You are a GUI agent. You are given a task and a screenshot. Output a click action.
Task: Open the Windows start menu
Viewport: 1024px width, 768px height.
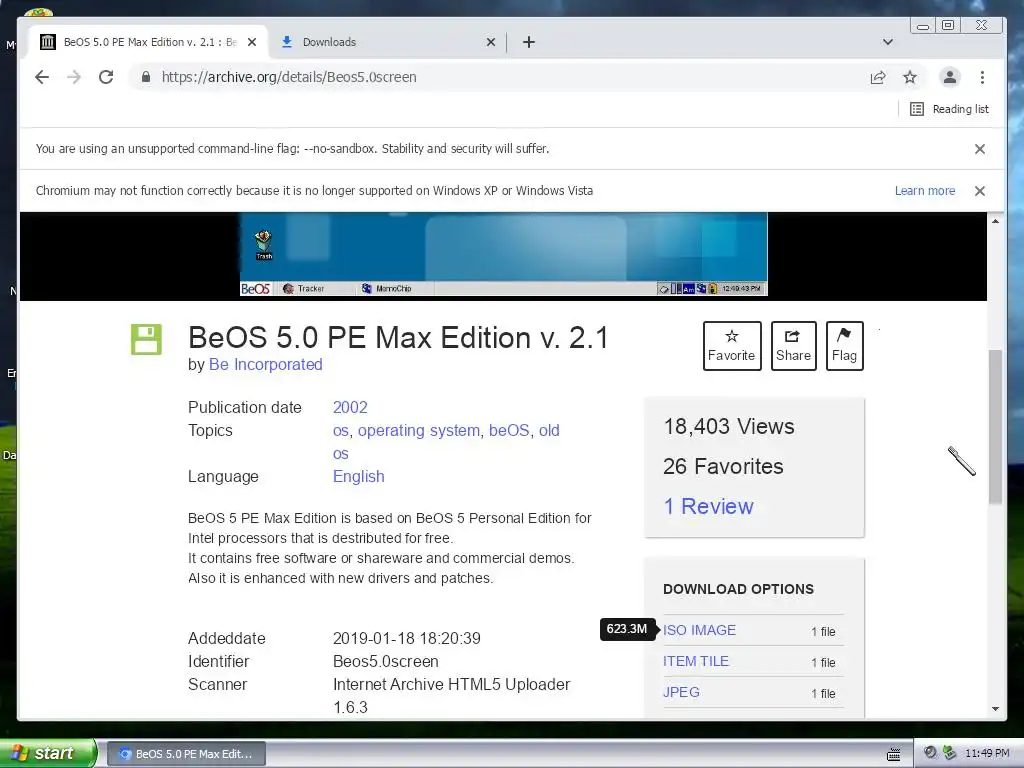point(47,754)
